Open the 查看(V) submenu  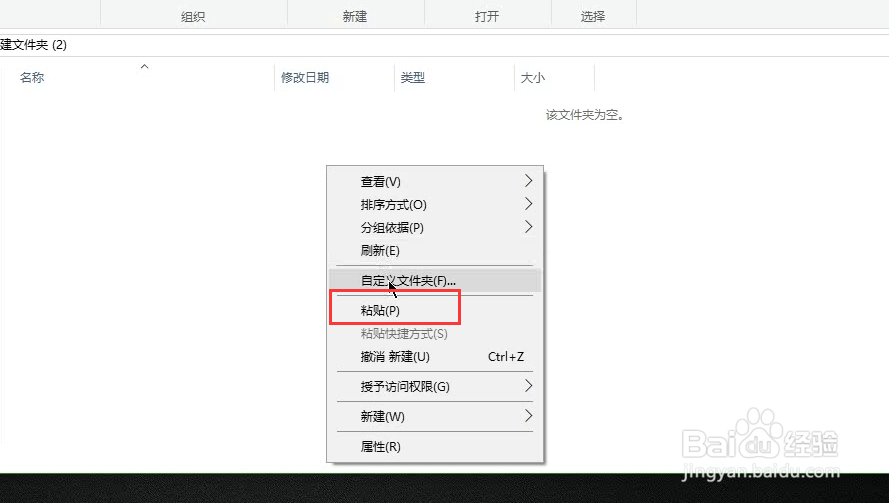tap(435, 181)
